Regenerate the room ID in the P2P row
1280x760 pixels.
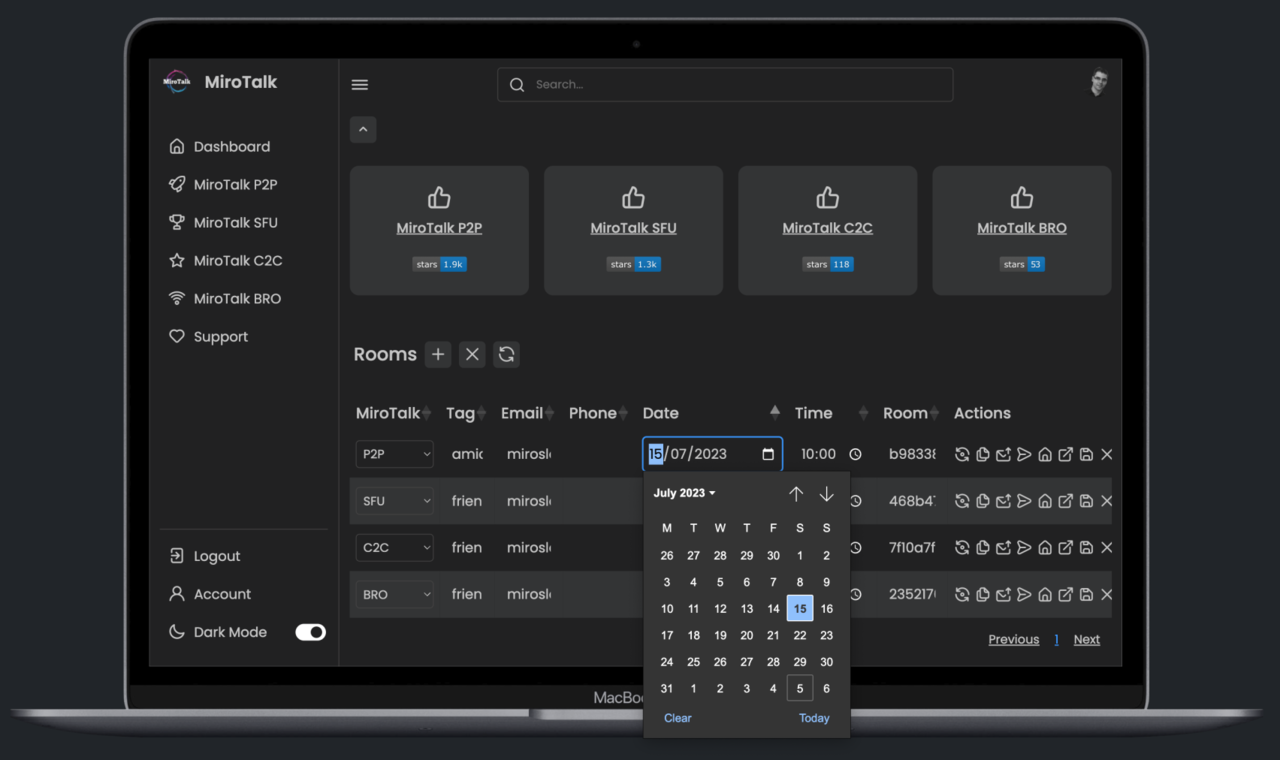pyautogui.click(x=962, y=454)
